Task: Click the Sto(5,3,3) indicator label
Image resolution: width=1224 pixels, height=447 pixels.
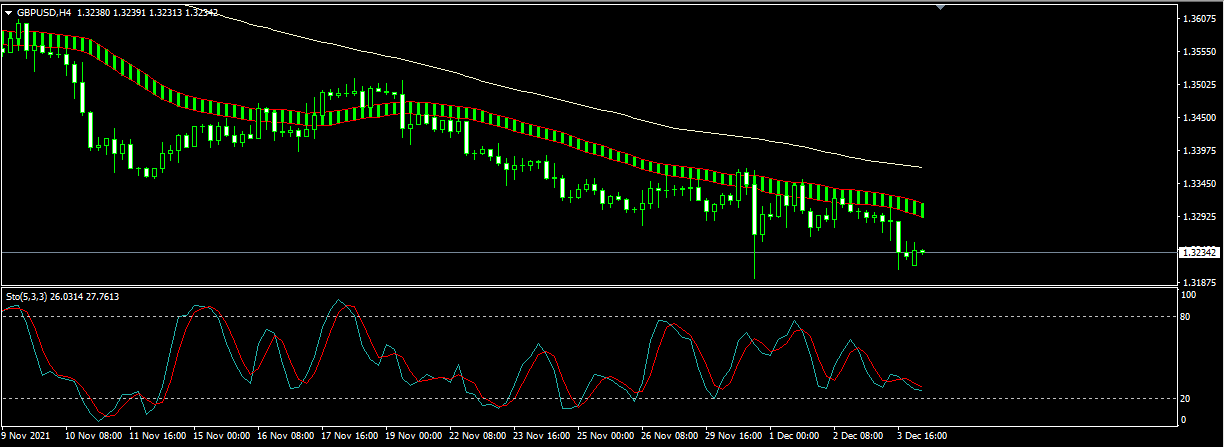Action: tap(27, 296)
